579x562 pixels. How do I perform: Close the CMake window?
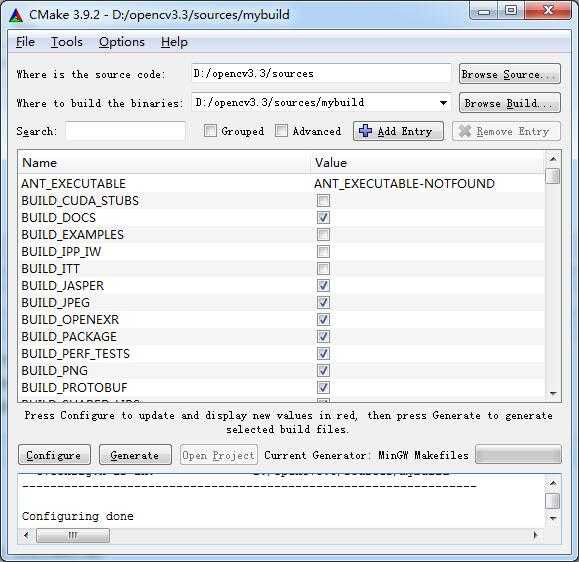(548, 11)
